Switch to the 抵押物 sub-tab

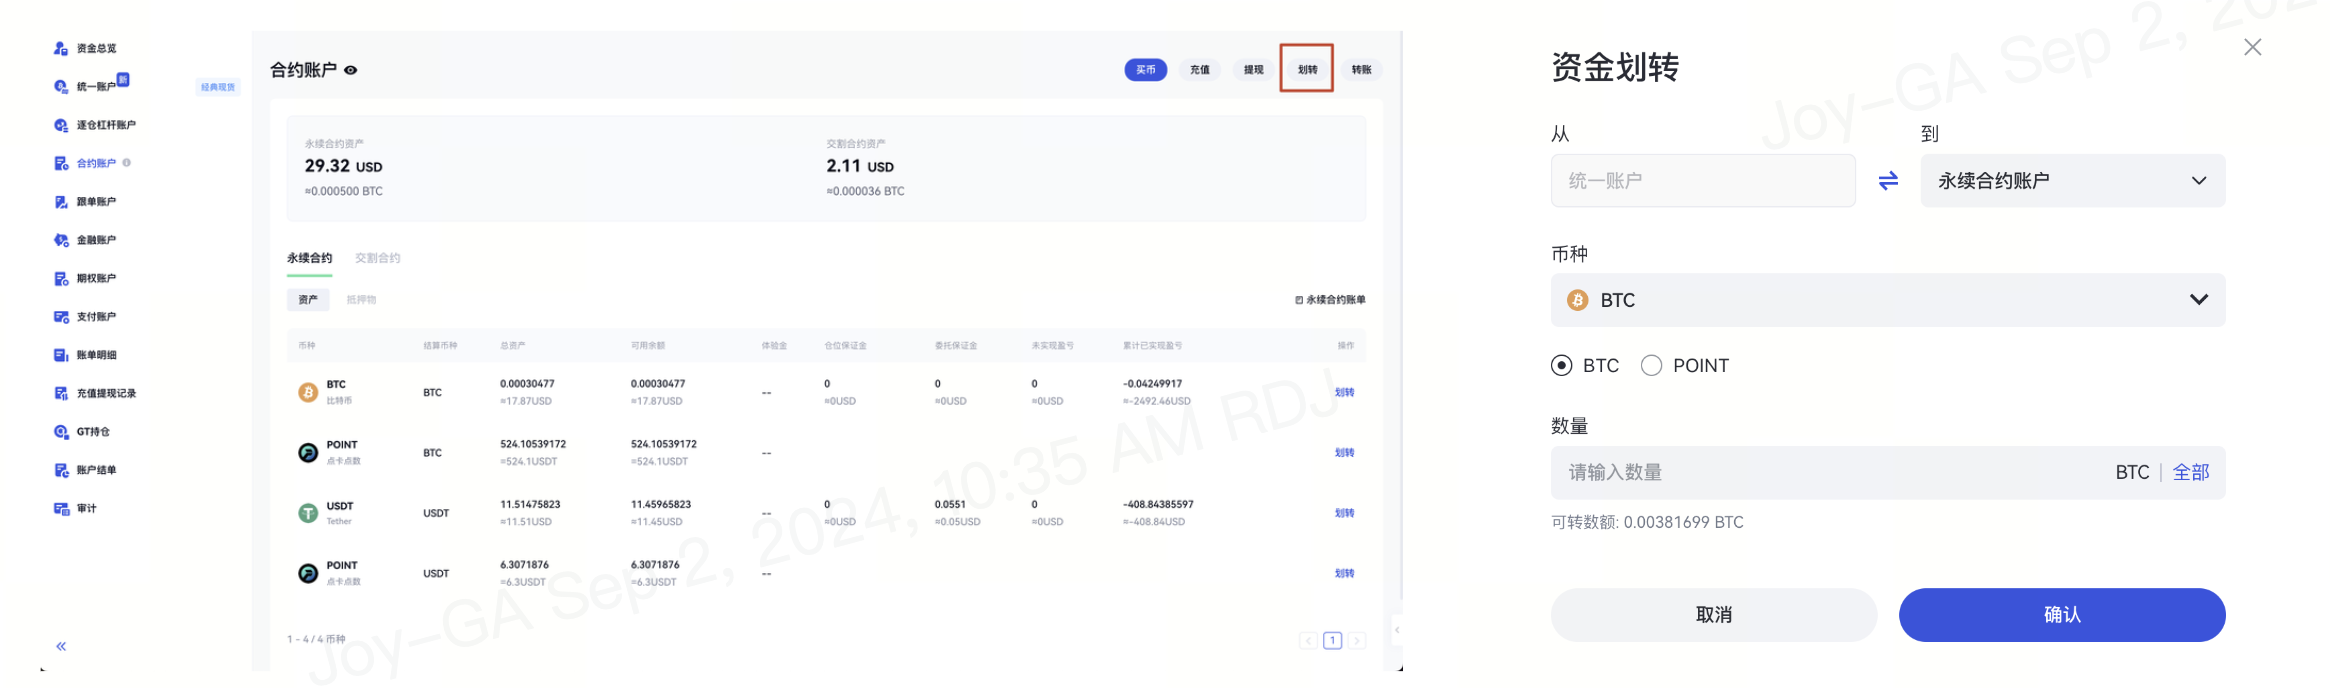(x=361, y=300)
